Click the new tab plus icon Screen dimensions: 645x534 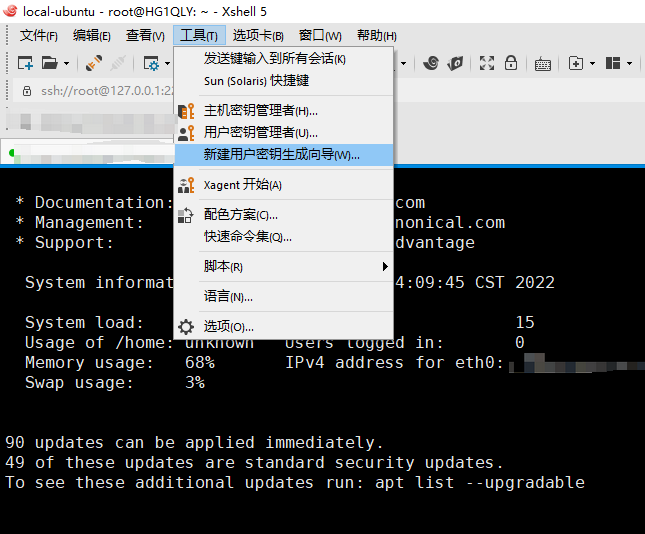pos(575,63)
